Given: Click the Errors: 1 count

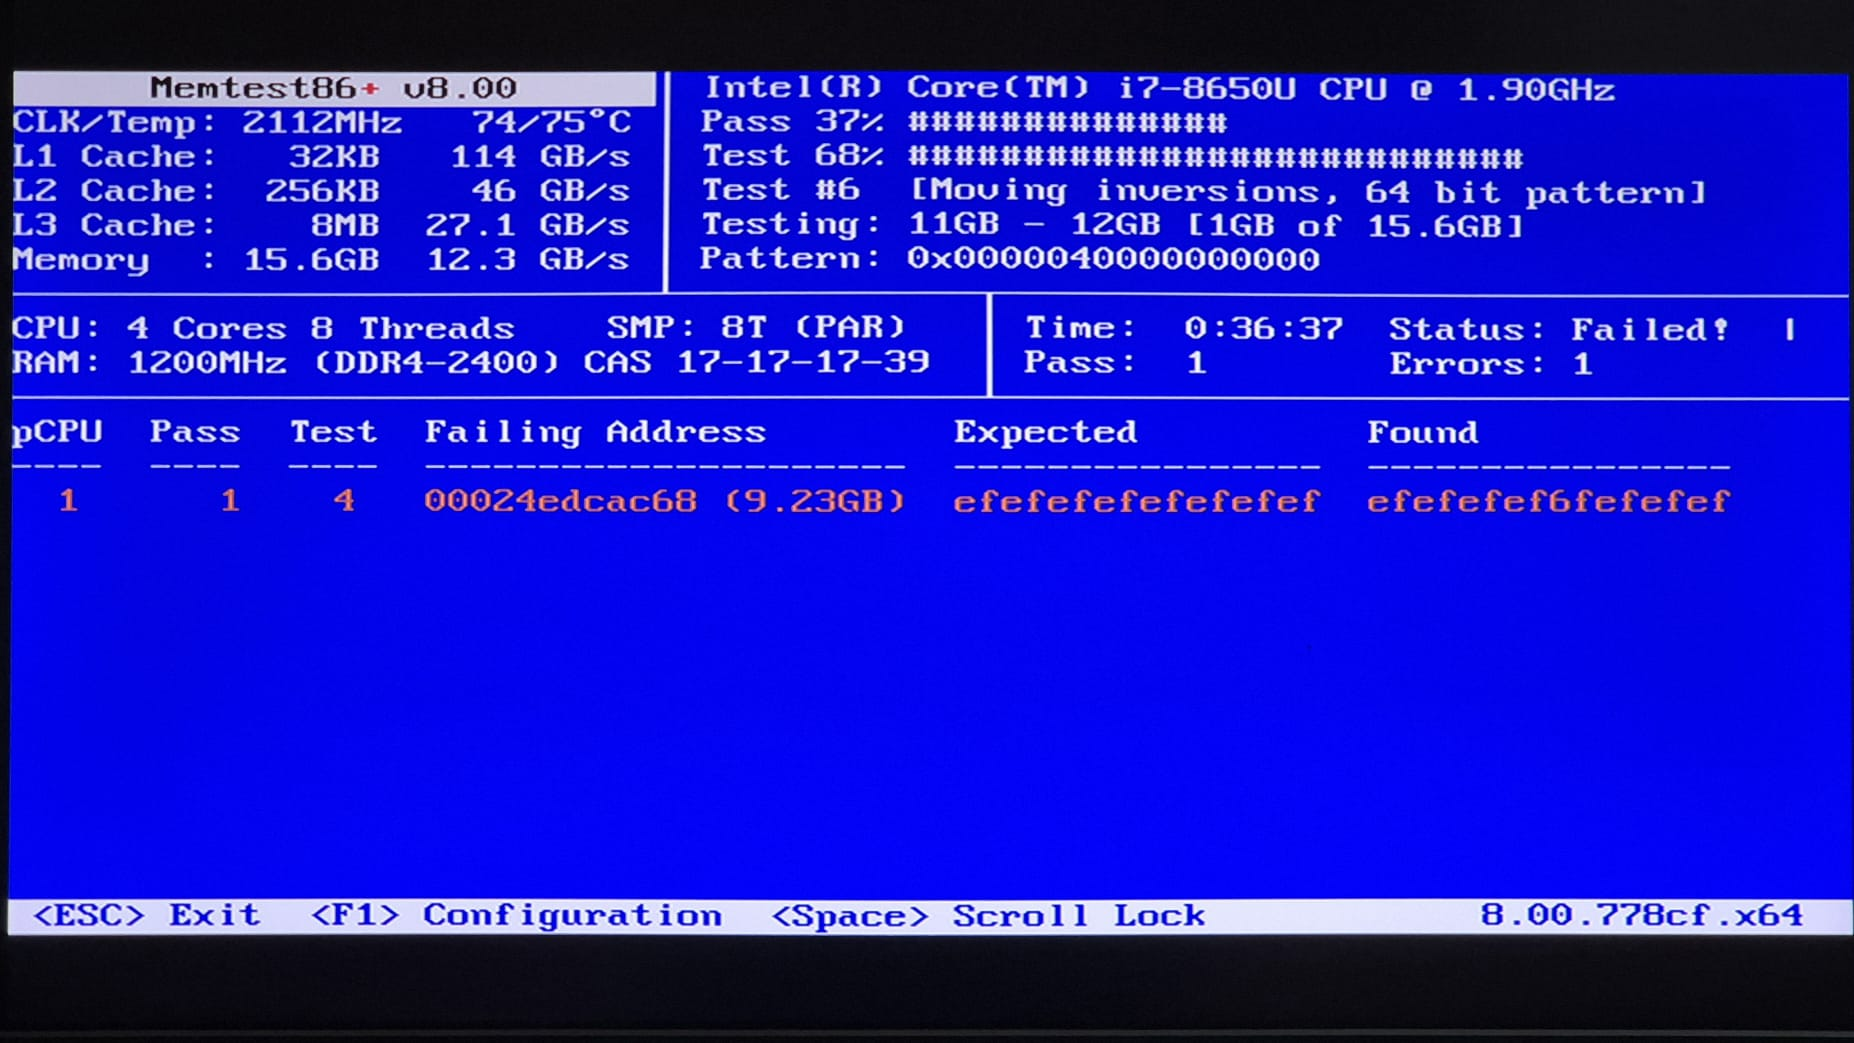Looking at the screenshot, I should 1490,364.
